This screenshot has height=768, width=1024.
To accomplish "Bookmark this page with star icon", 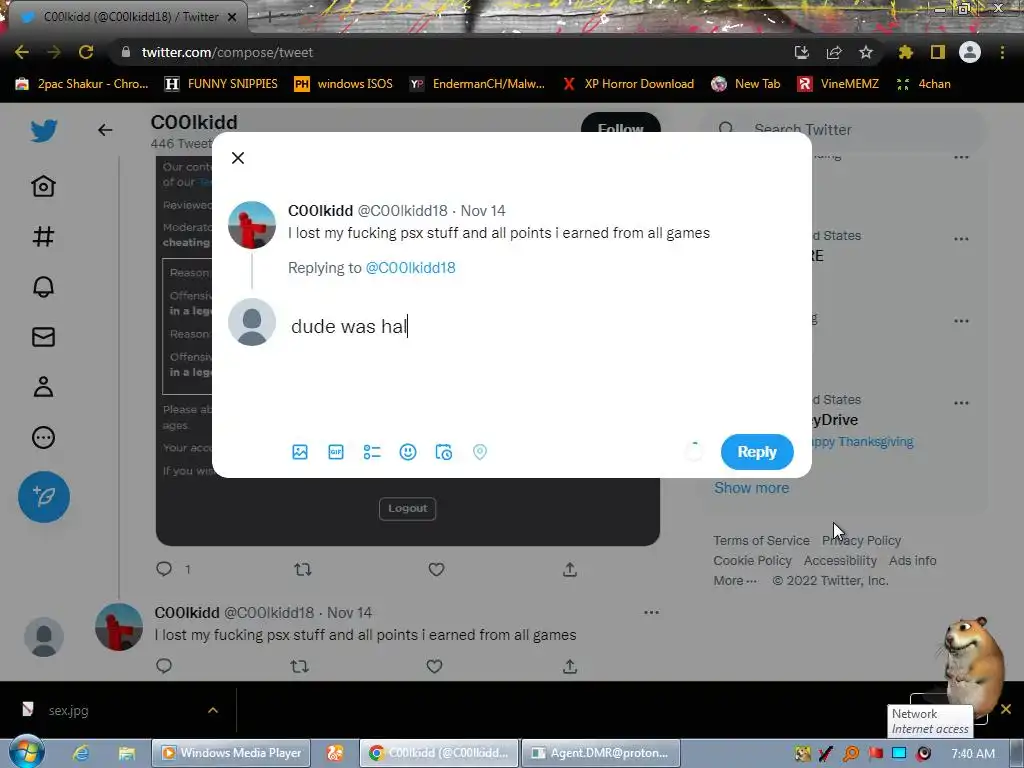I will click(866, 52).
